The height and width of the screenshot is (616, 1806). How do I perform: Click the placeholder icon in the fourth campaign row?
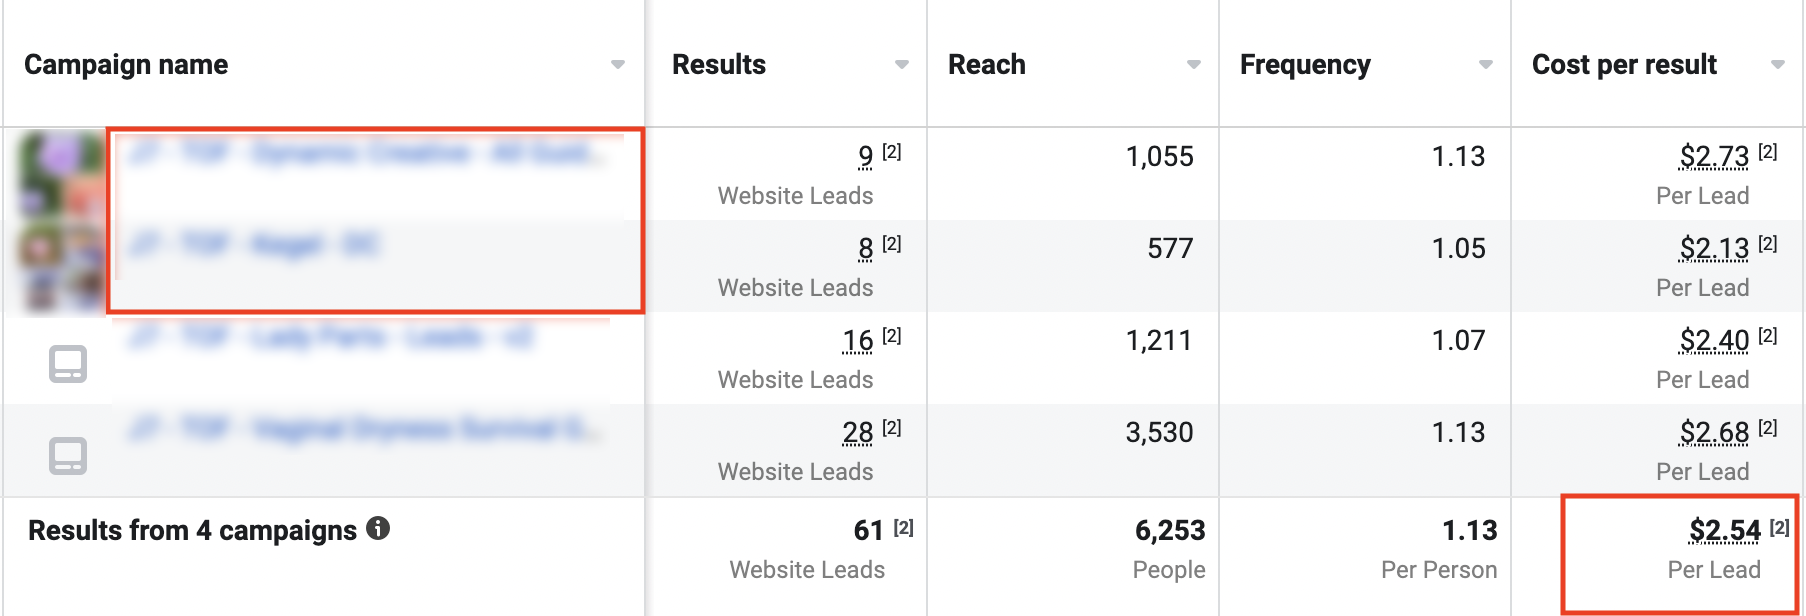click(x=68, y=456)
